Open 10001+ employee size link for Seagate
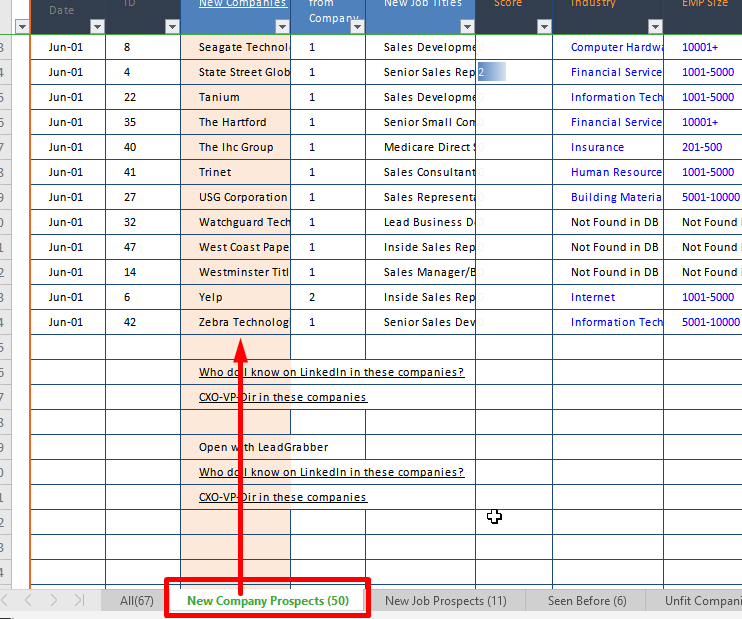Screen dimensions: 742x619 click(x=700, y=47)
